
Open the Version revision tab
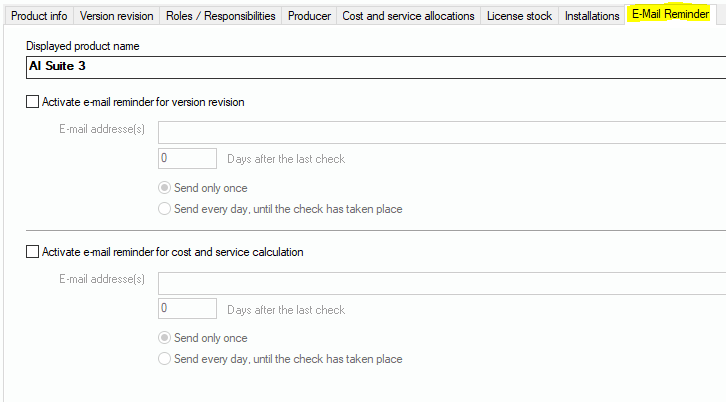[x=116, y=16]
